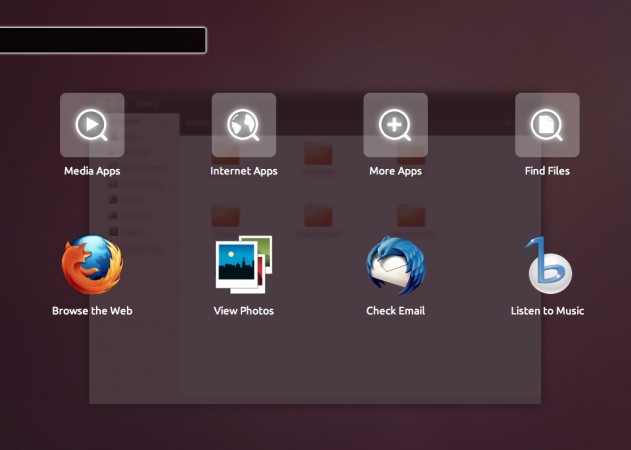
Task: Start the Banshee music player icon
Action: point(547,265)
